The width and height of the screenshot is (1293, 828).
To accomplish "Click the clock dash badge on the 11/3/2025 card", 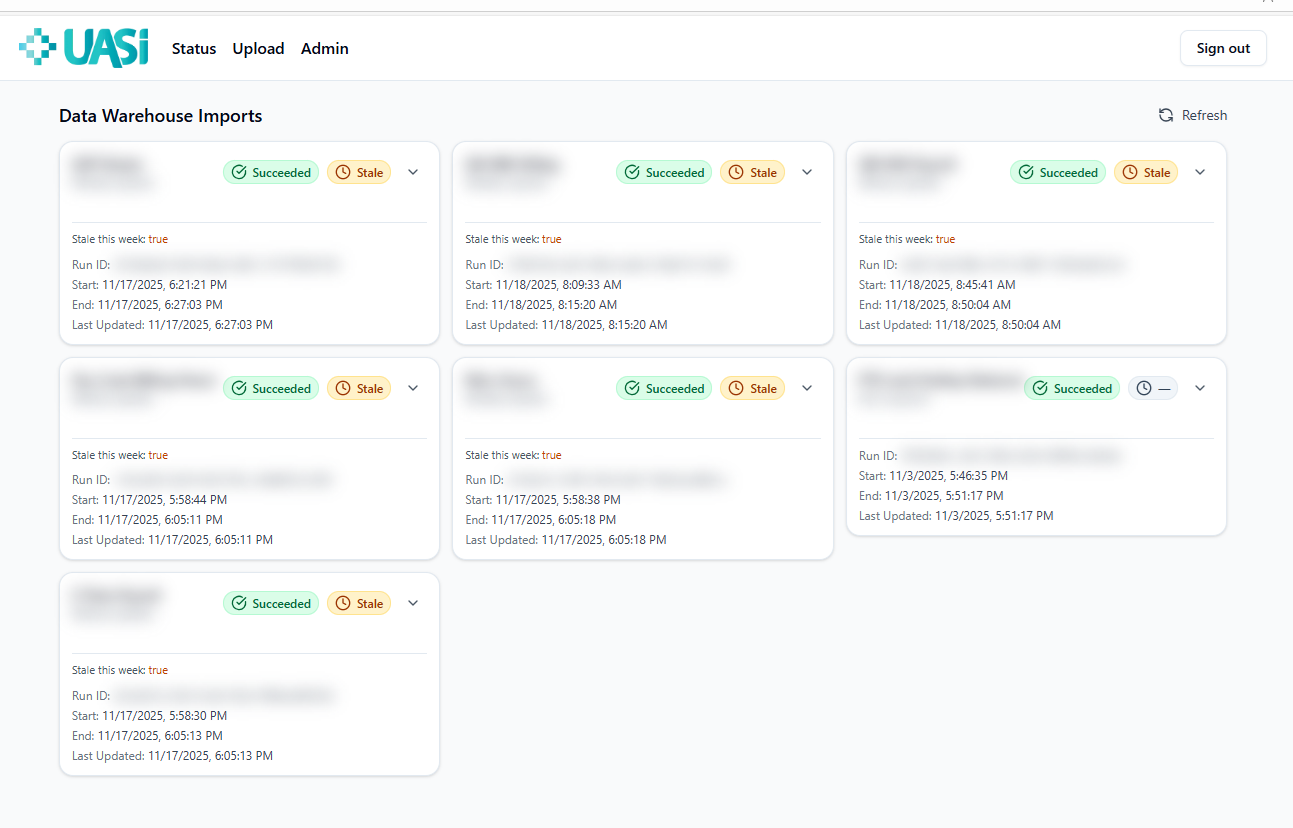I will click(1153, 389).
